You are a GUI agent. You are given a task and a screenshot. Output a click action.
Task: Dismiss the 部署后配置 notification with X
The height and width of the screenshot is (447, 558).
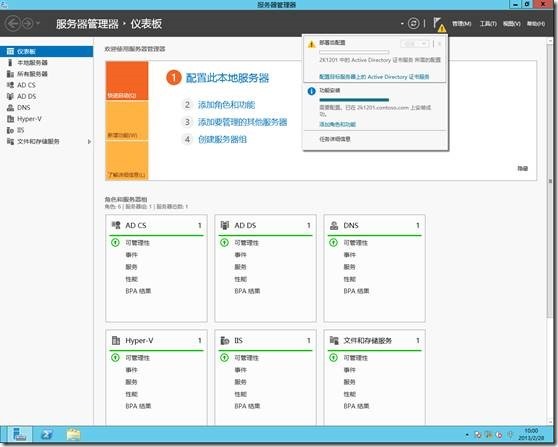440,44
